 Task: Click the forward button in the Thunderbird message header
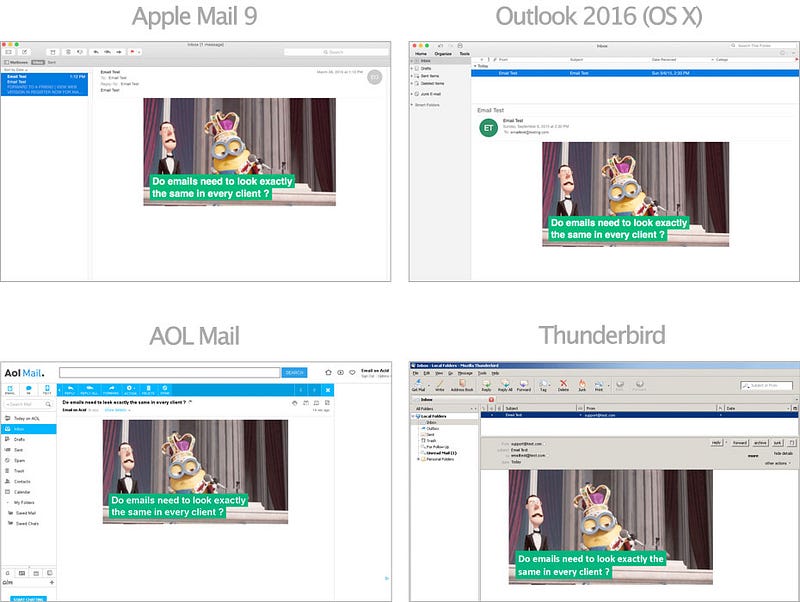[740, 443]
